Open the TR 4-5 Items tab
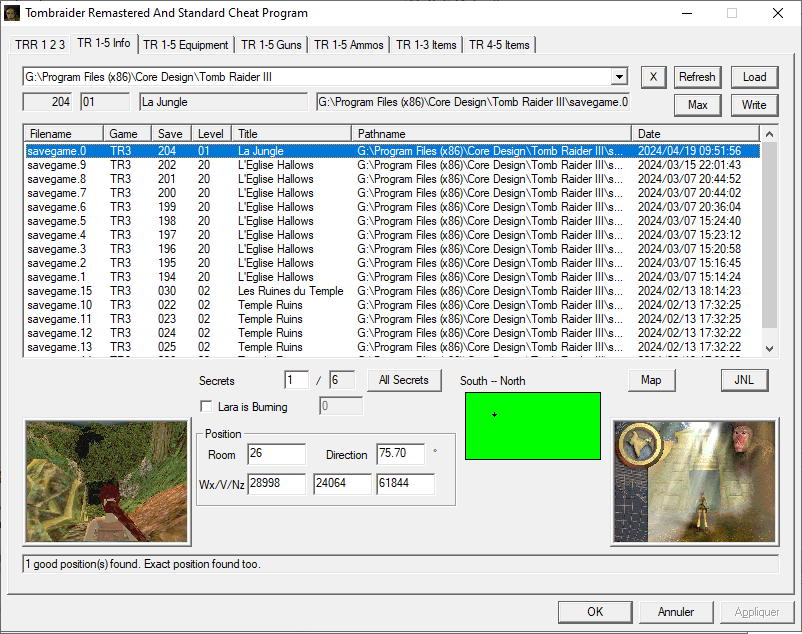Viewport: 802px width, 634px height. [x=499, y=45]
